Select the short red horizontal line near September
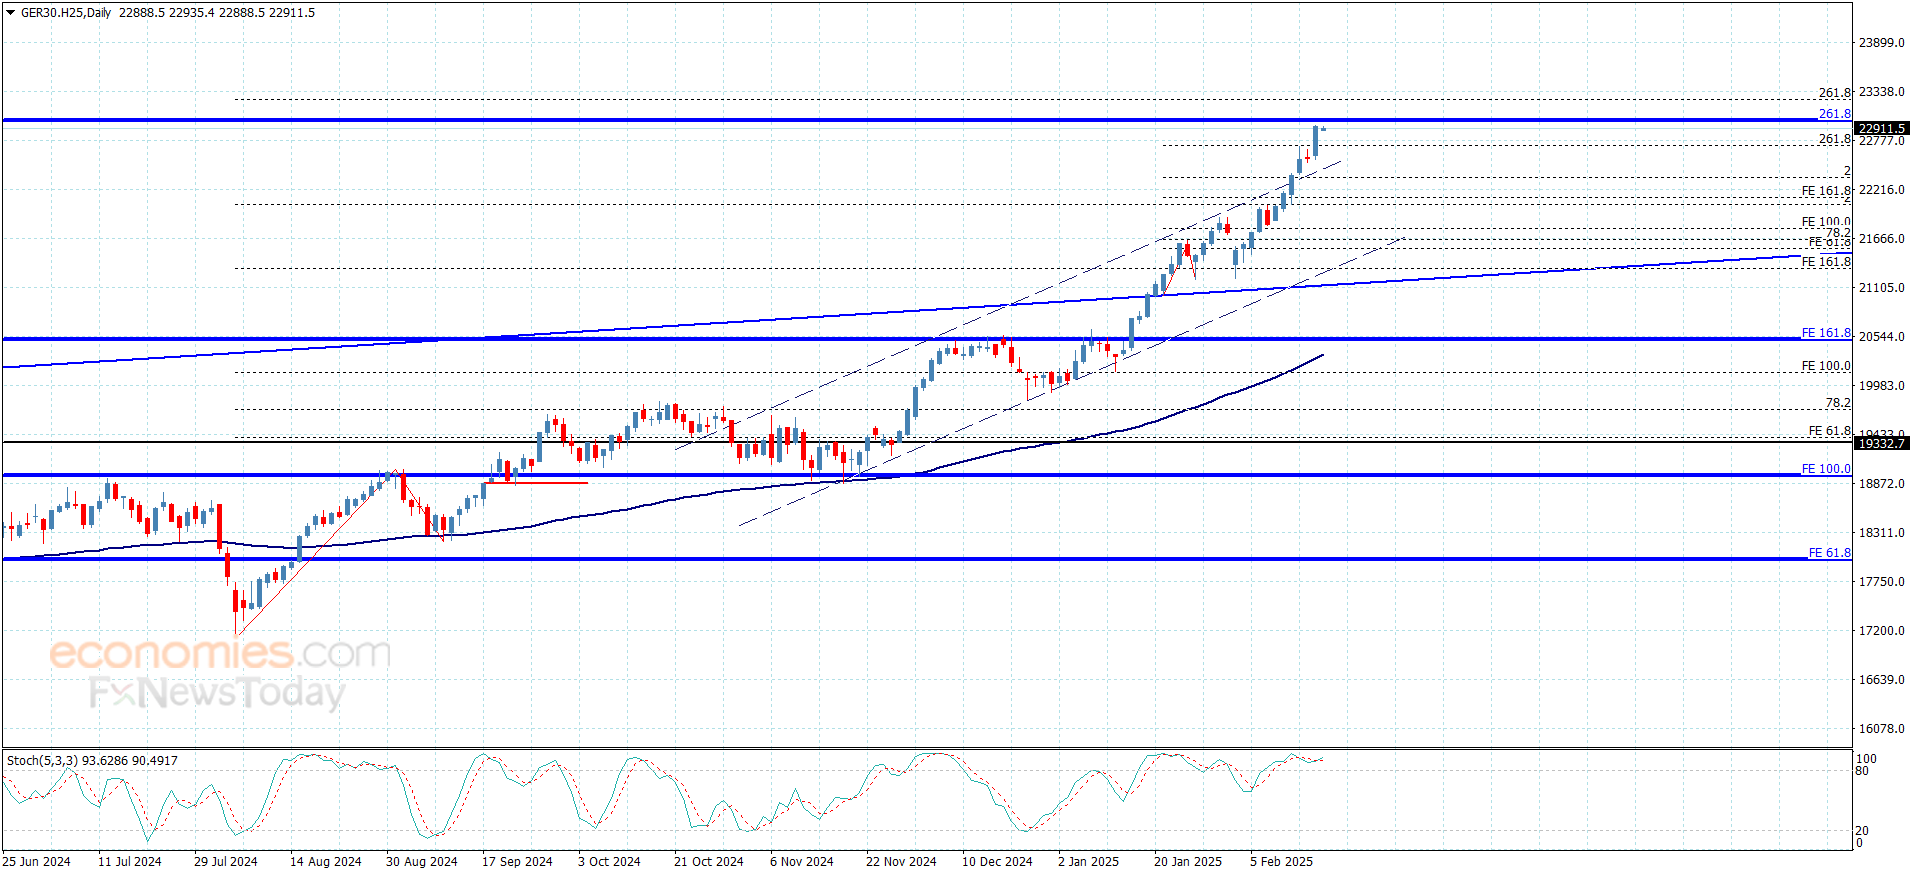 (x=536, y=484)
